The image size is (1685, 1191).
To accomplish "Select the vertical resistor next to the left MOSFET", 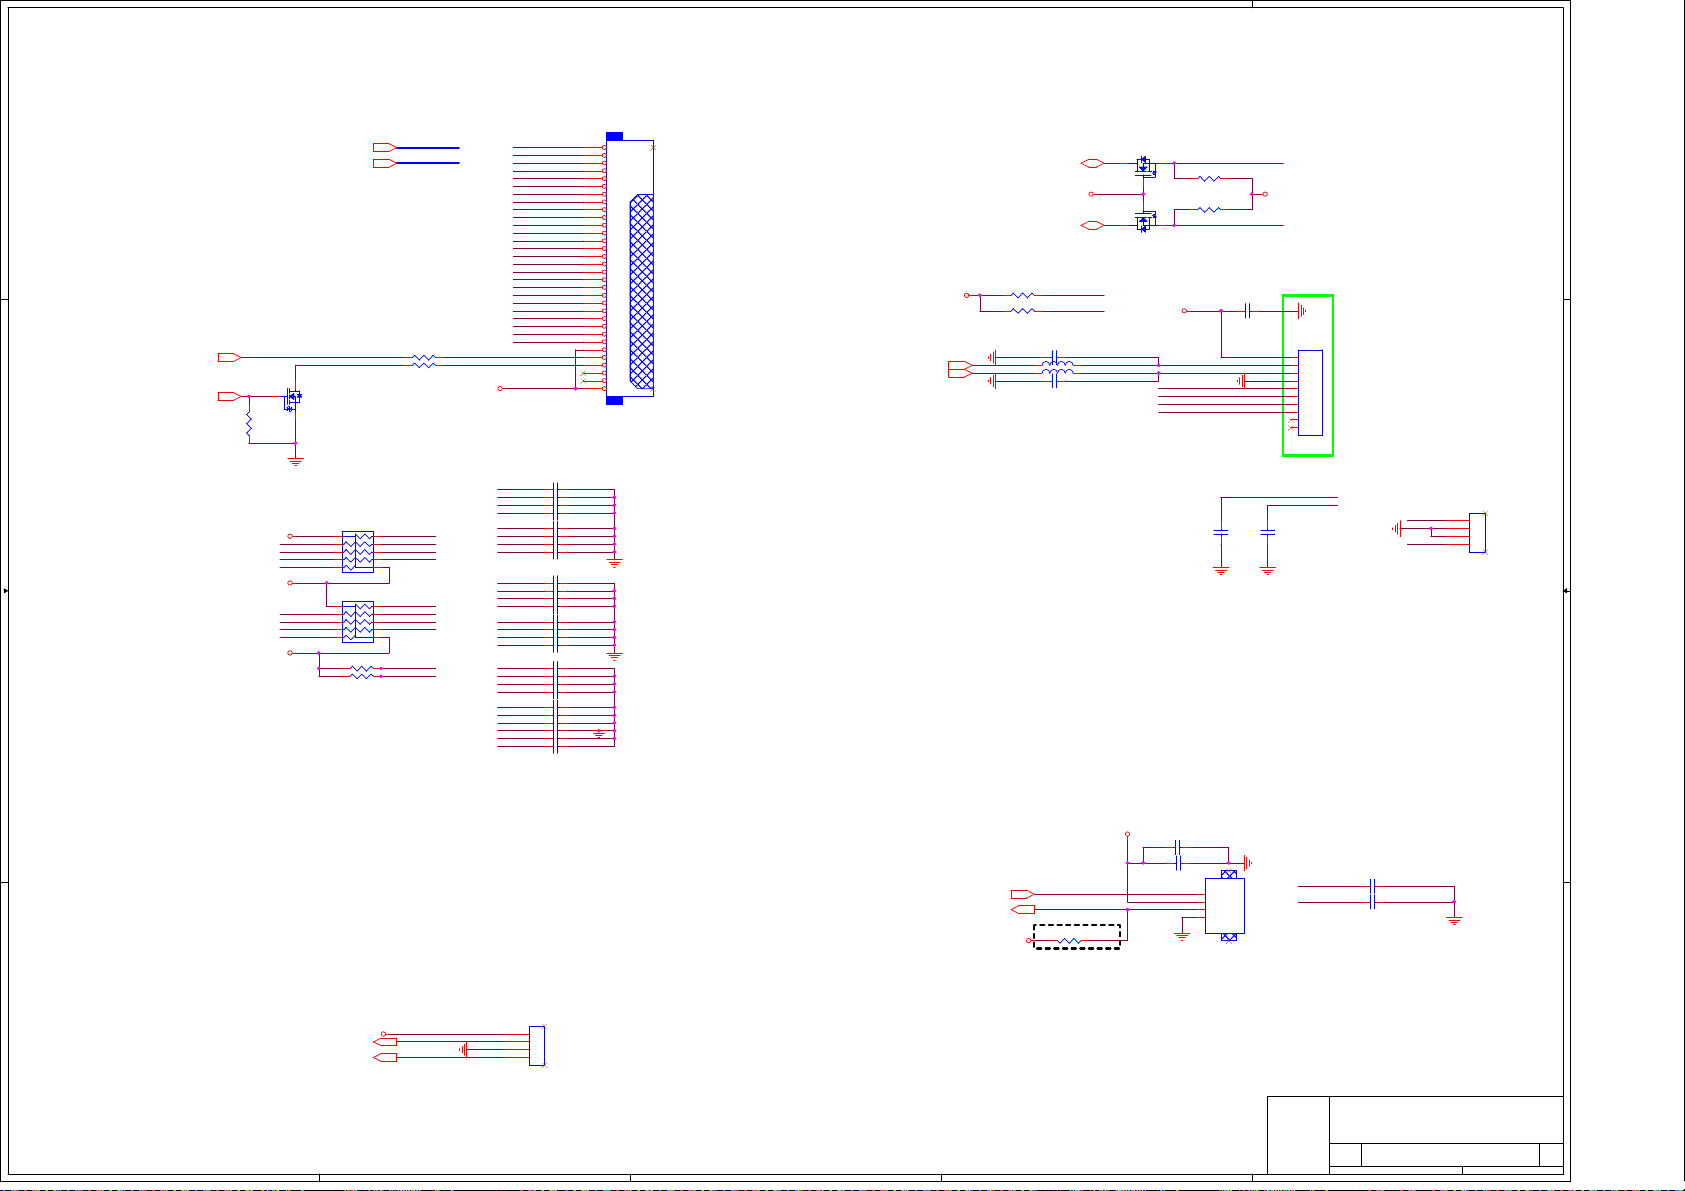I will [249, 426].
